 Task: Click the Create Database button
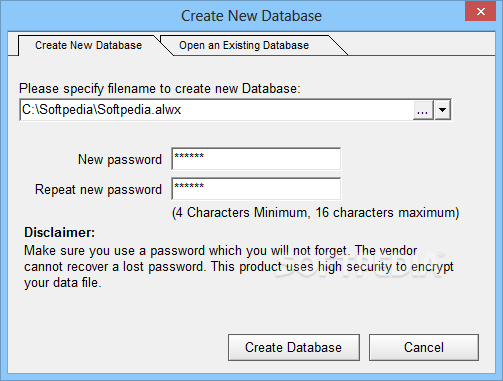click(294, 347)
